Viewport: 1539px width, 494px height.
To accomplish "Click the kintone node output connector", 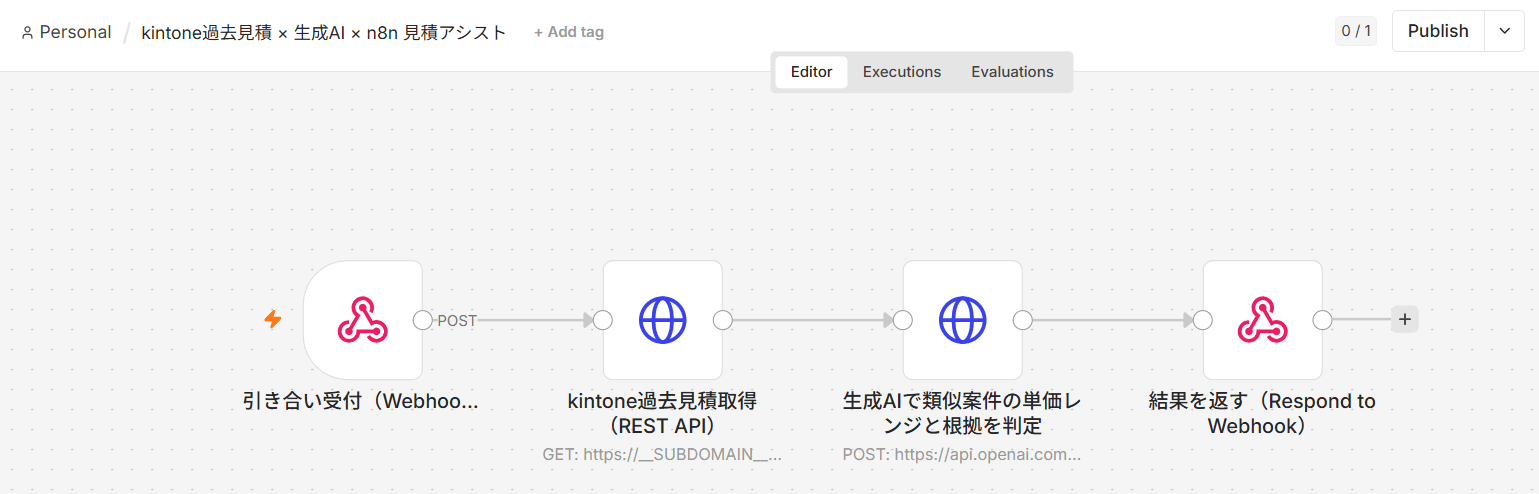I will (722, 320).
